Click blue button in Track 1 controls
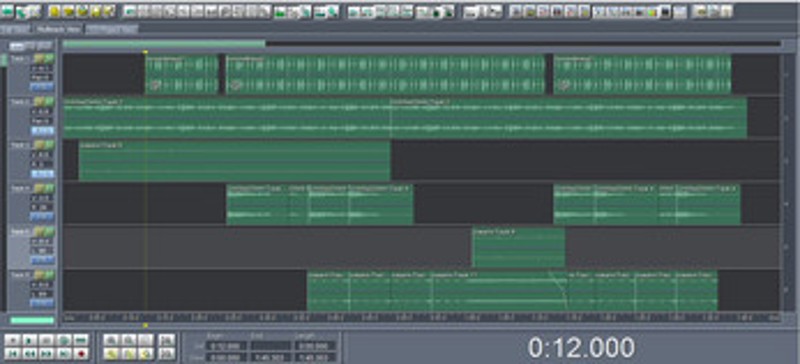 coord(42,87)
